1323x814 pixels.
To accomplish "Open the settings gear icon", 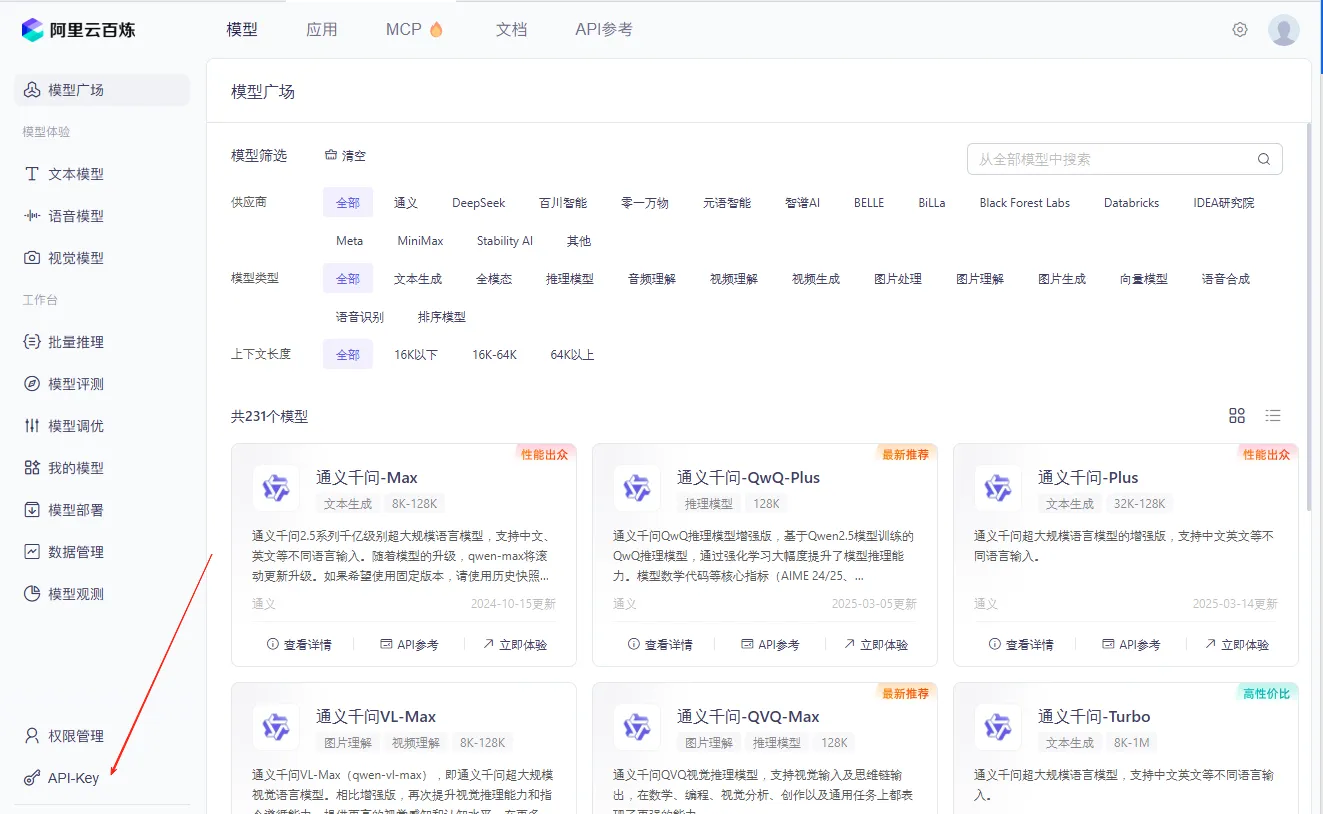I will pyautogui.click(x=1240, y=30).
